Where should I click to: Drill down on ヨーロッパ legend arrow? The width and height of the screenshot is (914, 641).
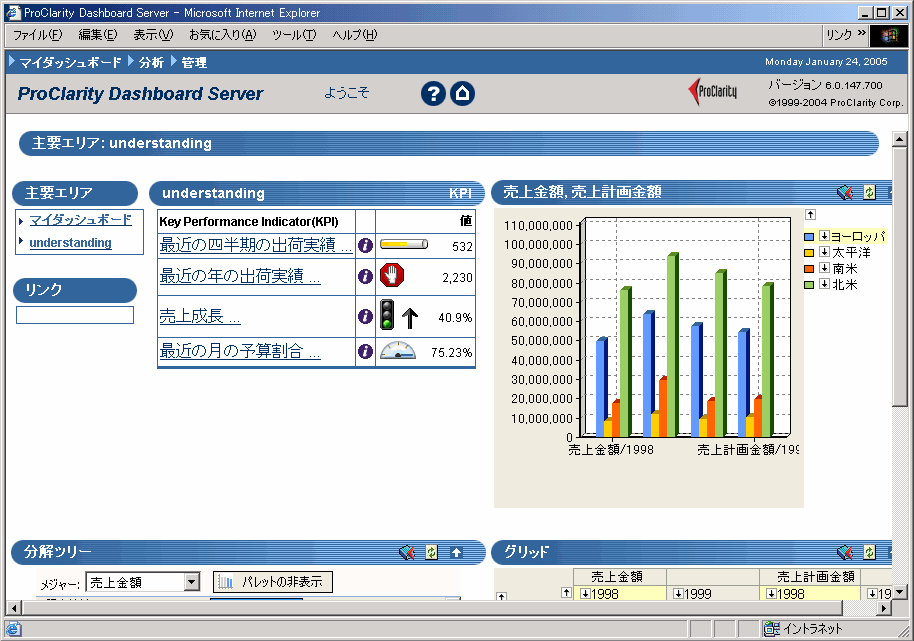click(824, 236)
